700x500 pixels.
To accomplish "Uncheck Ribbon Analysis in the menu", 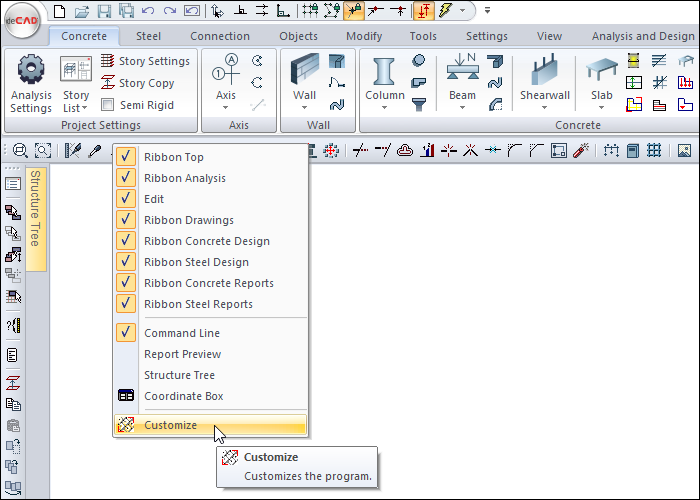I will tap(126, 178).
